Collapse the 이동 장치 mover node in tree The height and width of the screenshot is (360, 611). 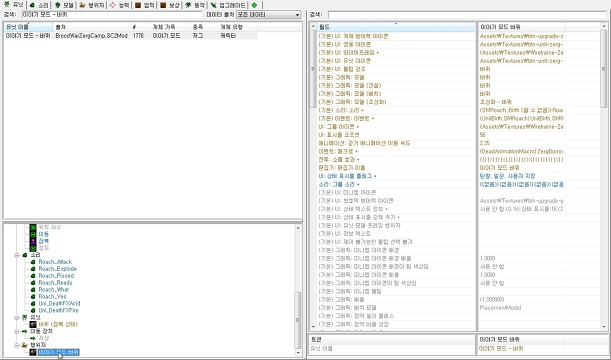17,331
